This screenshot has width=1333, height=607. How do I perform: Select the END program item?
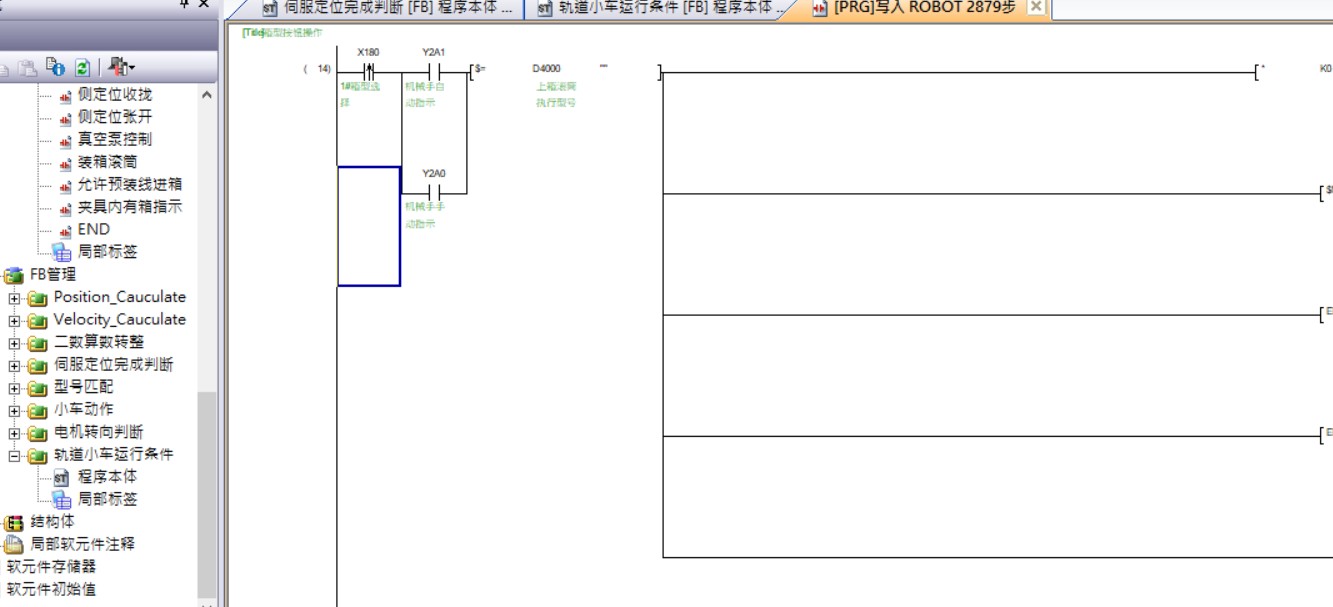(93, 230)
